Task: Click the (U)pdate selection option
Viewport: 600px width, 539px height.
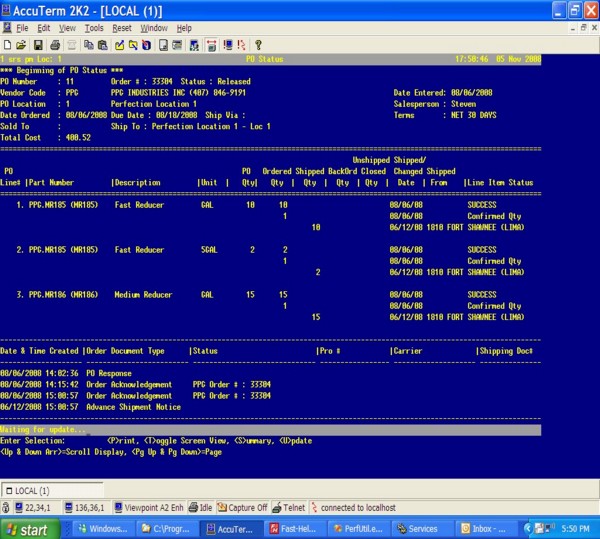Action: pyautogui.click(x=295, y=441)
